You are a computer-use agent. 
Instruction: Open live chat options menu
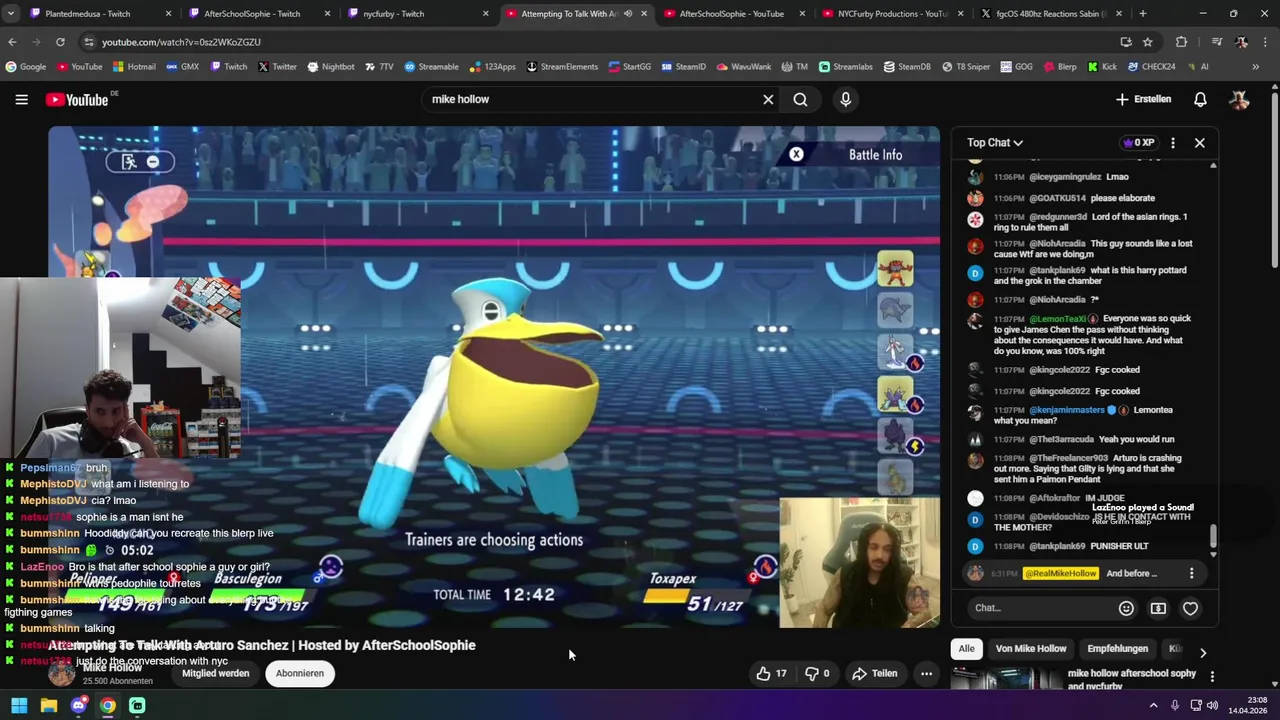point(1173,143)
